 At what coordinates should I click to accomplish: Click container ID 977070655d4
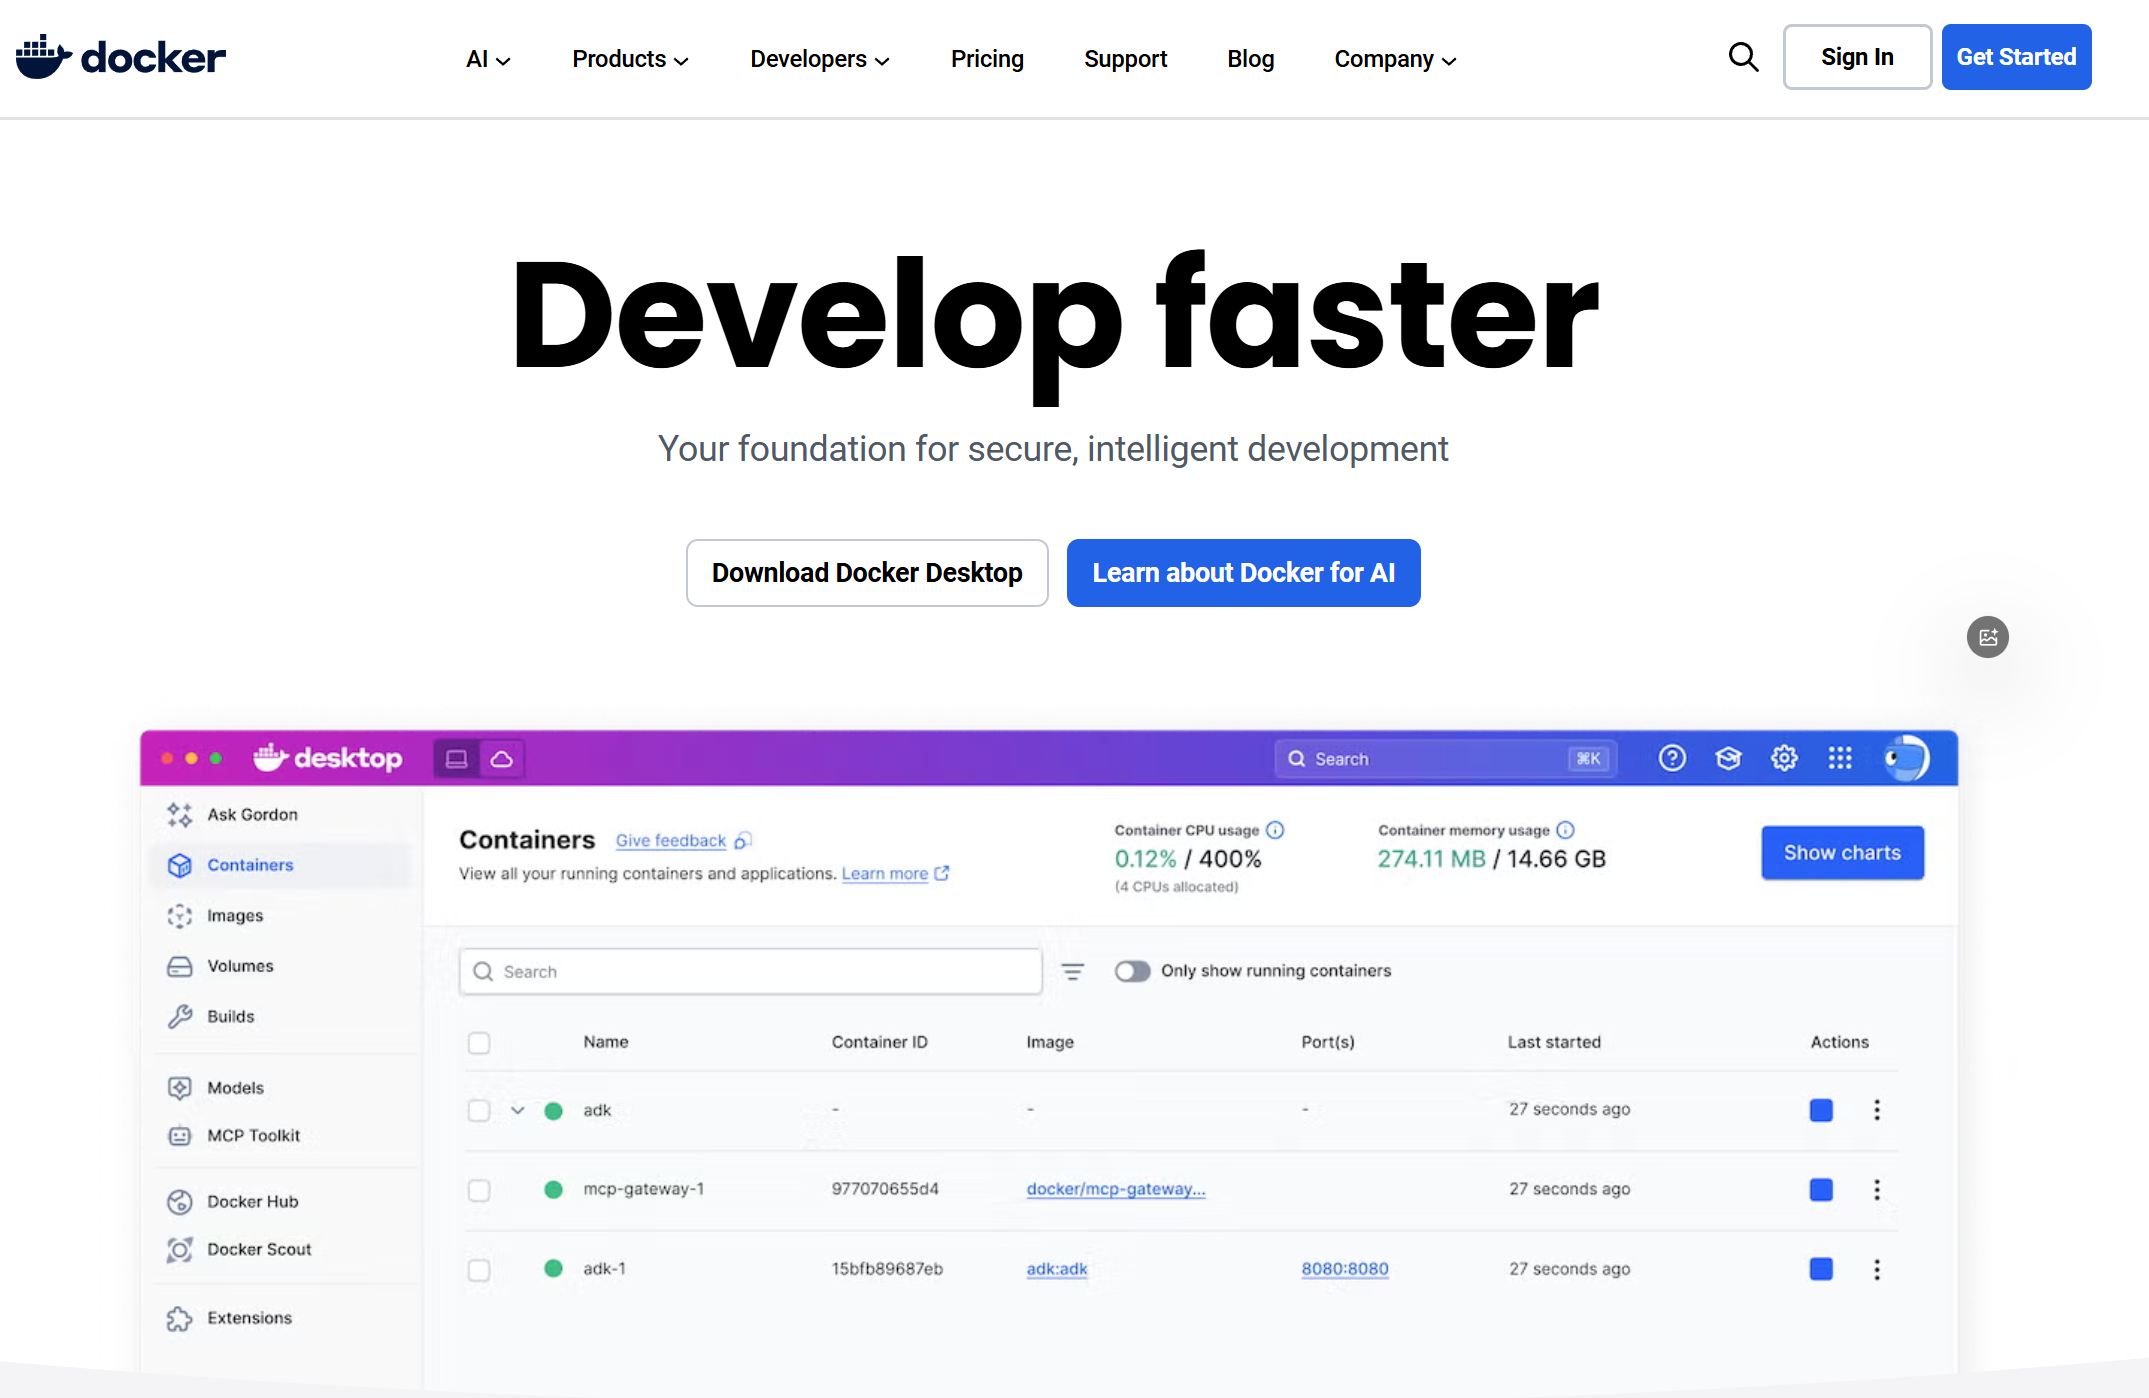885,1189
